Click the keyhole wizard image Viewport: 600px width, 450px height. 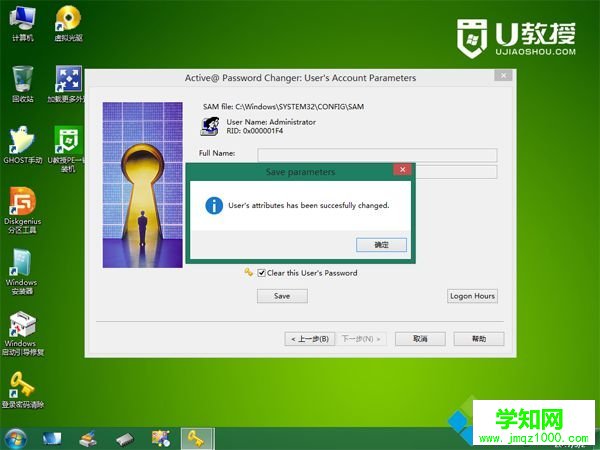point(143,185)
